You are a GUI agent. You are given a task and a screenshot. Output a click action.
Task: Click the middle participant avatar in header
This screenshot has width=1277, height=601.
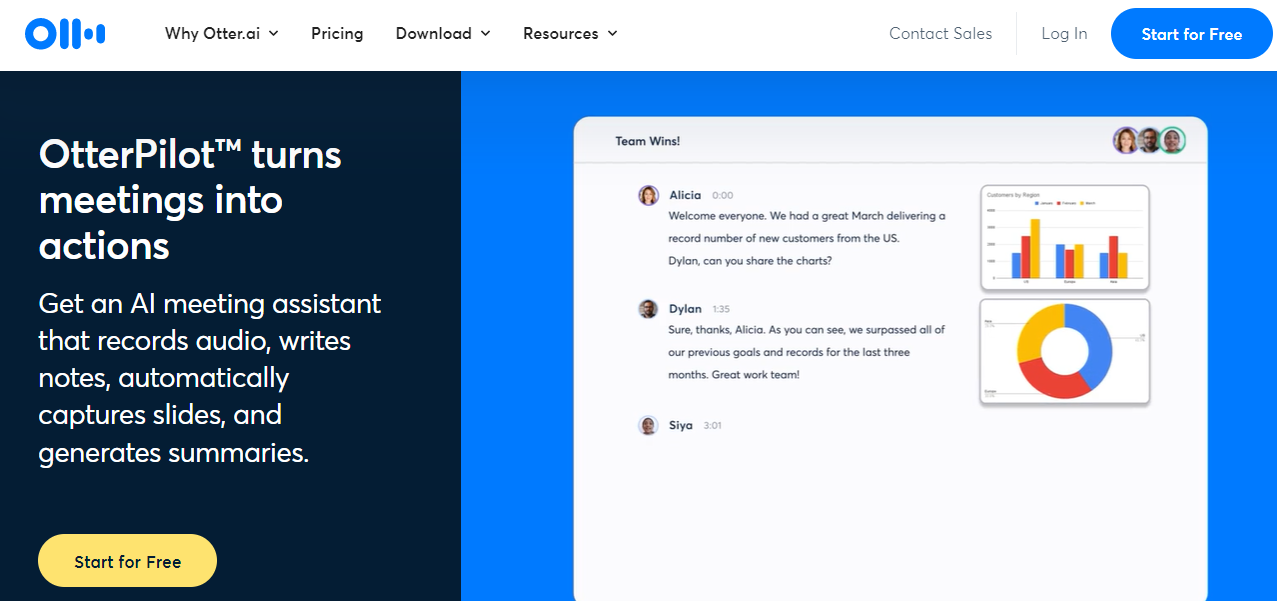pyautogui.click(x=1149, y=141)
